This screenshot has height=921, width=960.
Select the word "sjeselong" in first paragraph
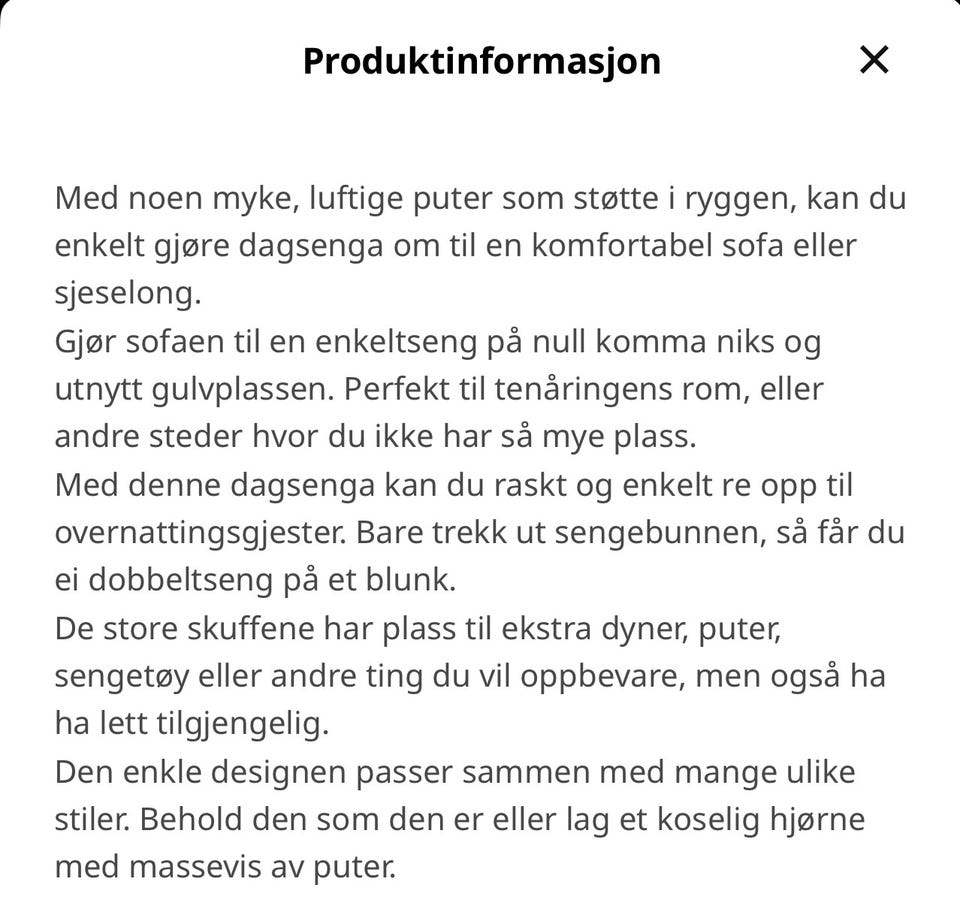pos(125,294)
